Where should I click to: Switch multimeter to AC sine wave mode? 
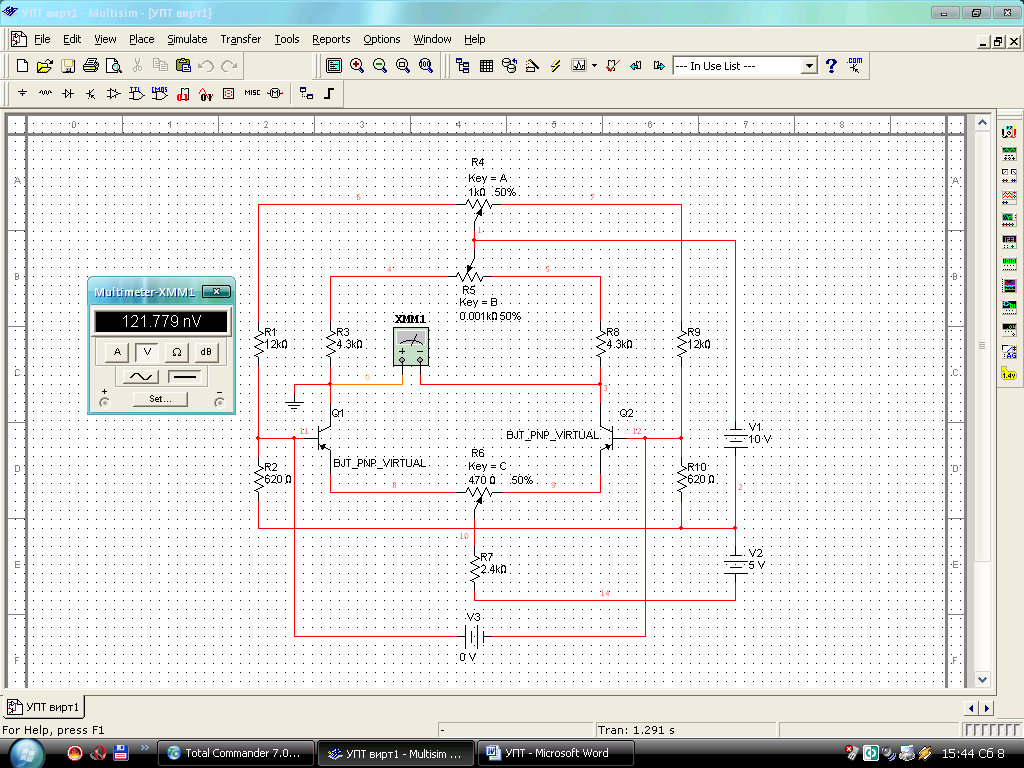(x=141, y=377)
